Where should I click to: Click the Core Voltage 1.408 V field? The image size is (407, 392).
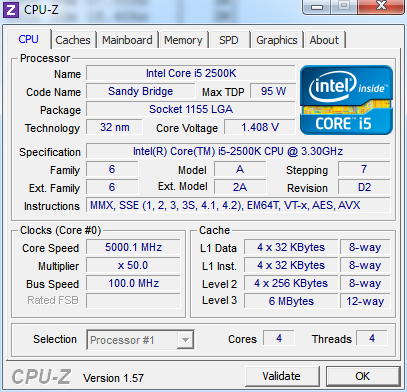click(260, 127)
